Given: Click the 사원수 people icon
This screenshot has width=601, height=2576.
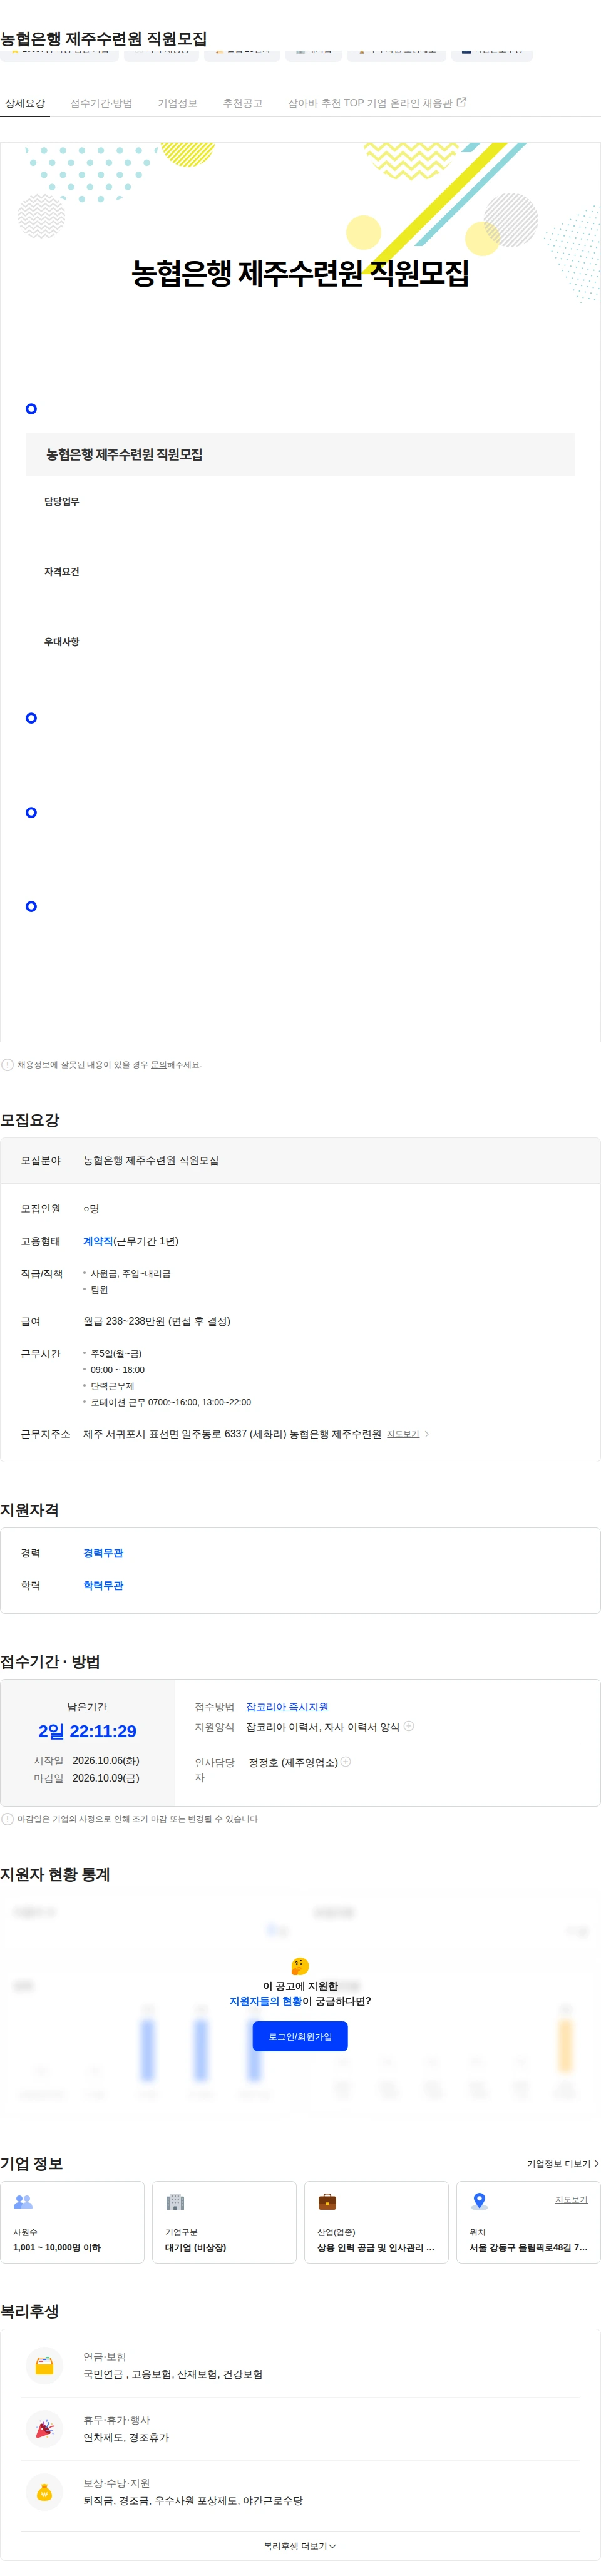Looking at the screenshot, I should click(x=23, y=2201).
